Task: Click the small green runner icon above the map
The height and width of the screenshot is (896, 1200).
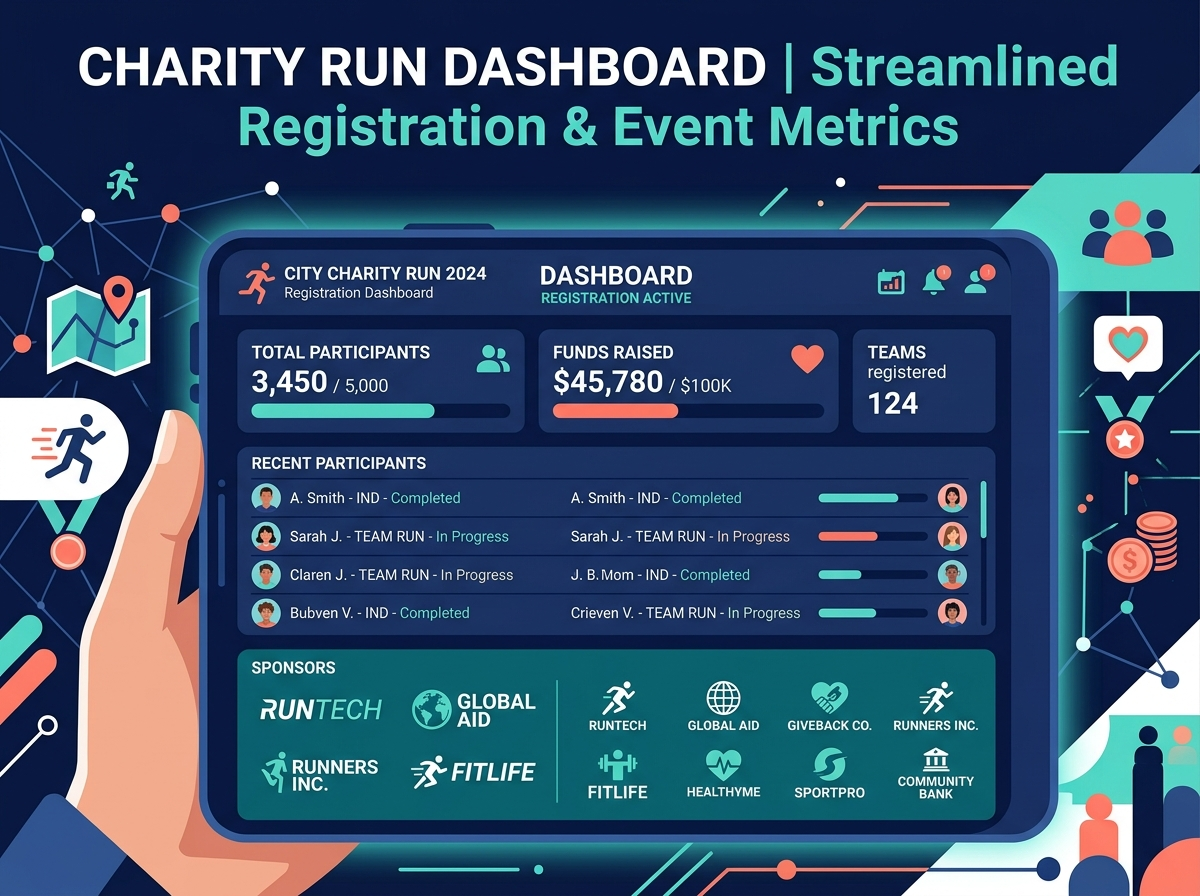Action: [121, 183]
